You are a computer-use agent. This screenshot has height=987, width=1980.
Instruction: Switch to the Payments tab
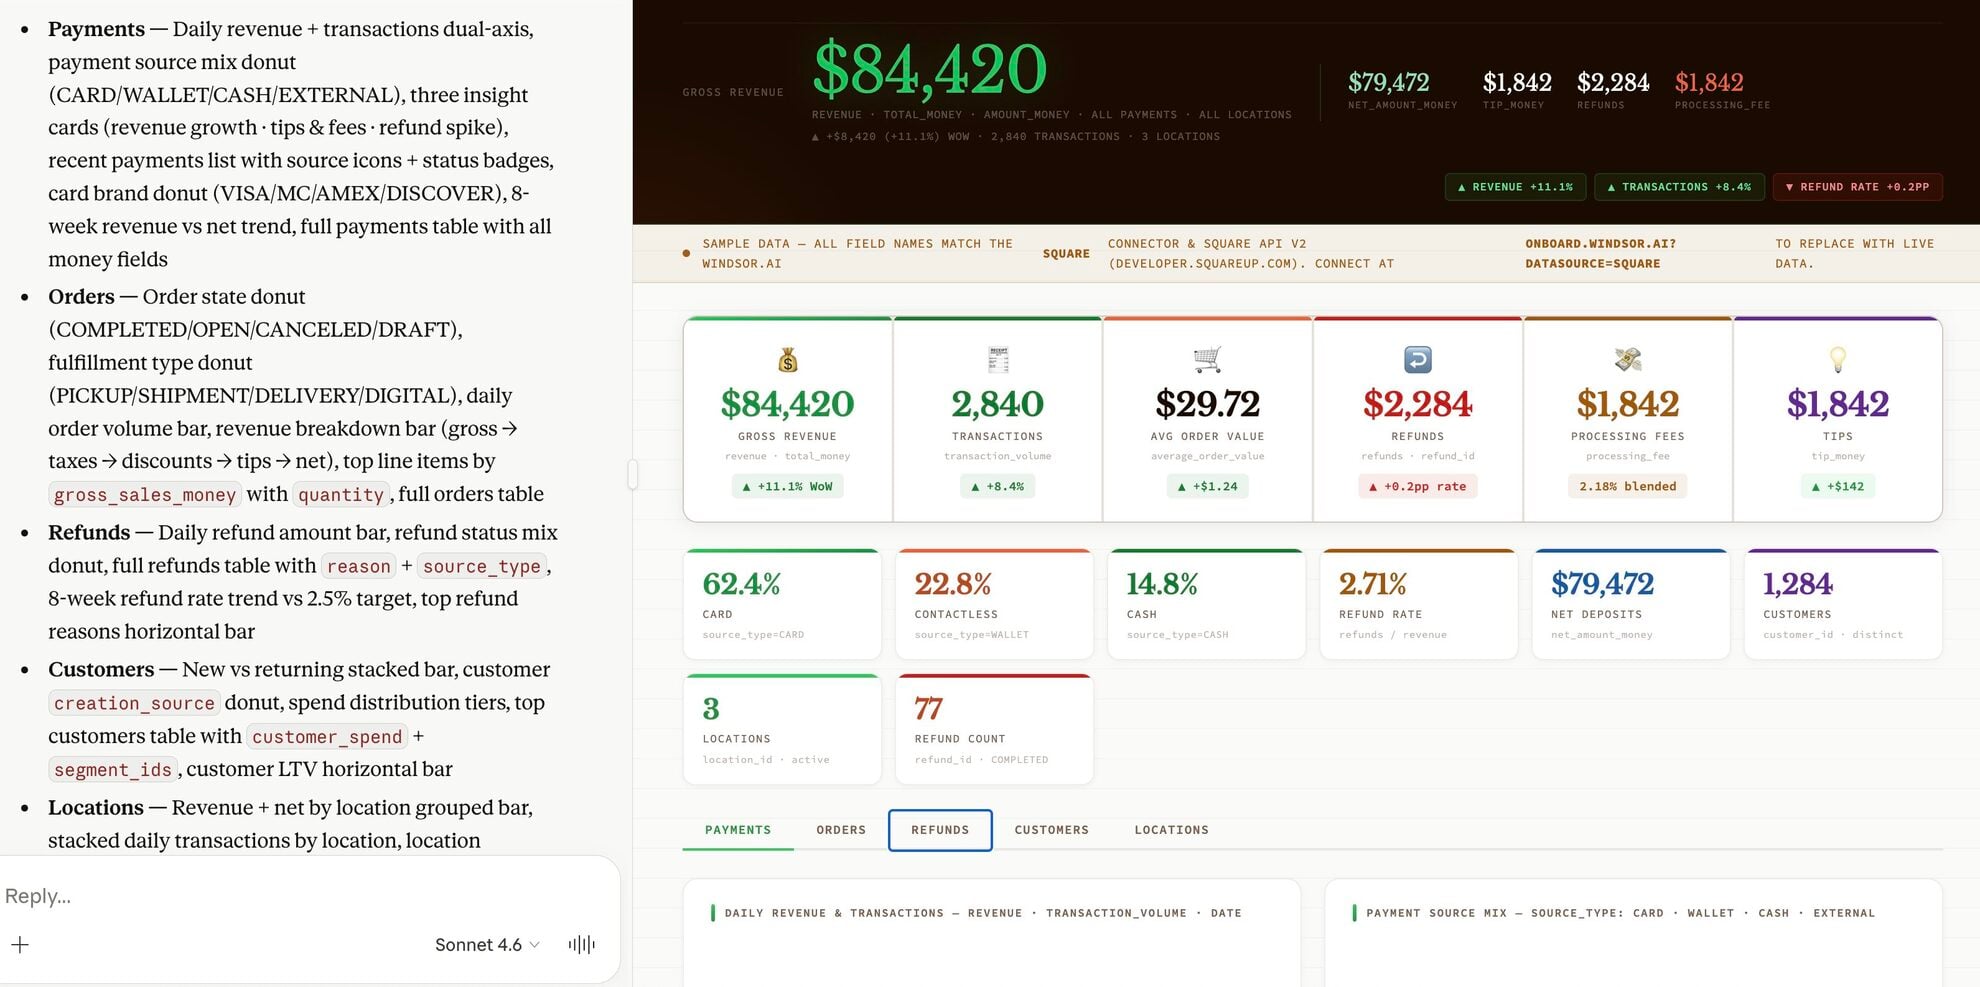[x=738, y=830]
